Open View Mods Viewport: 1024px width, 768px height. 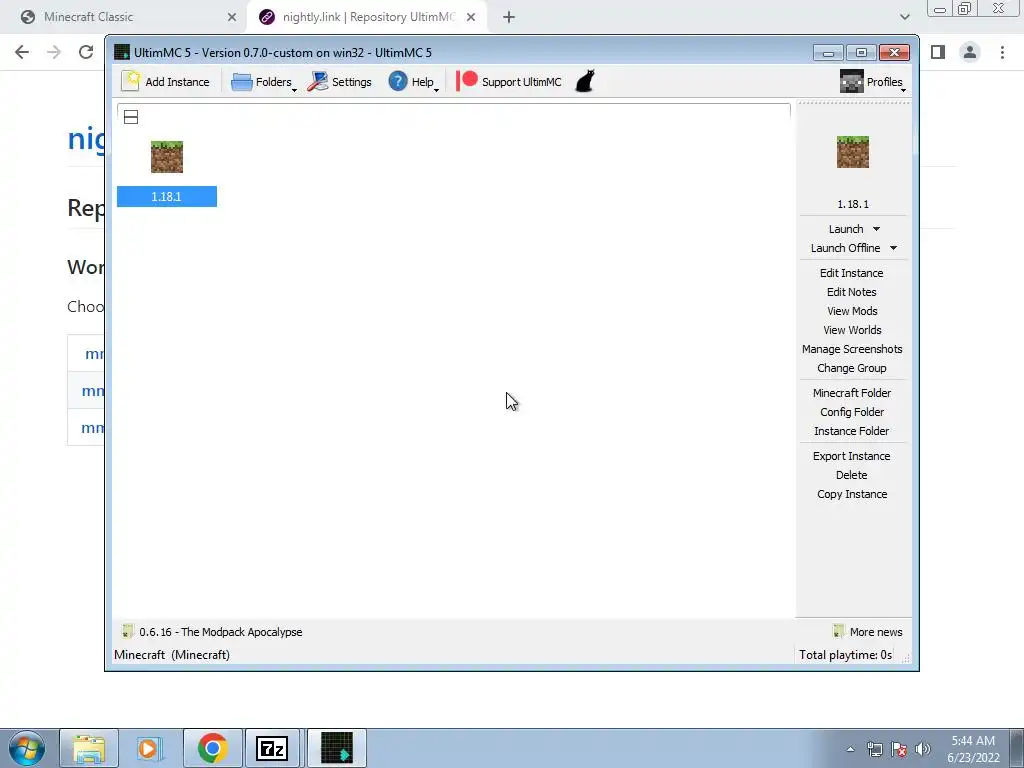[852, 311]
